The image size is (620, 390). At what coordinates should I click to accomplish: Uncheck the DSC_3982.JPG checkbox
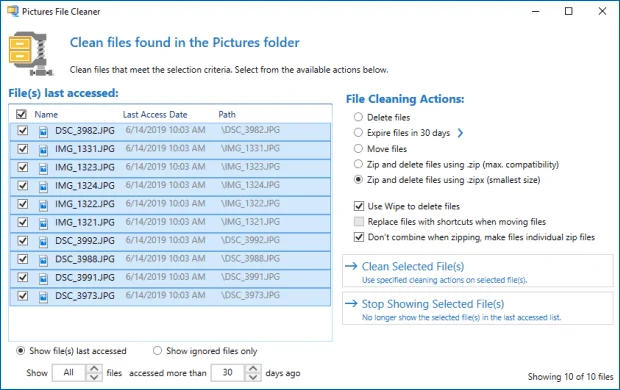pyautogui.click(x=23, y=130)
